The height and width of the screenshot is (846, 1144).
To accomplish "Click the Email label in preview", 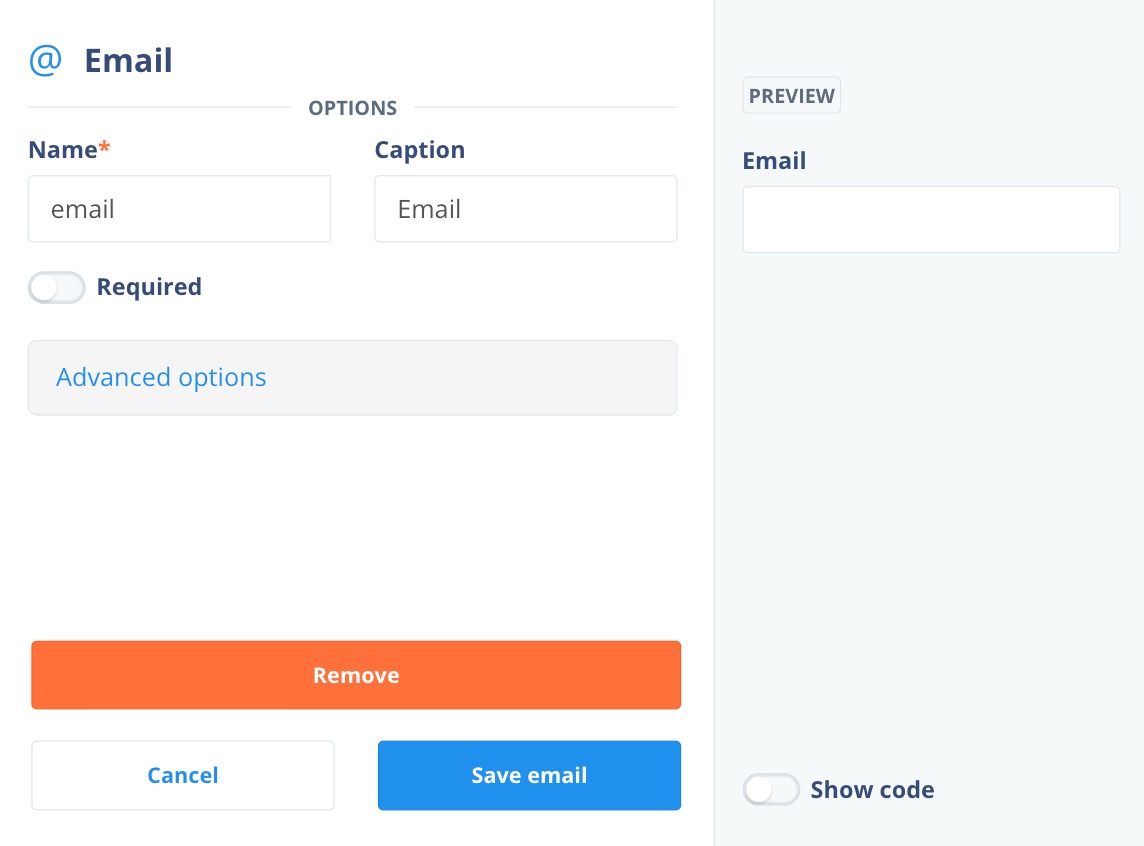I will point(774,160).
